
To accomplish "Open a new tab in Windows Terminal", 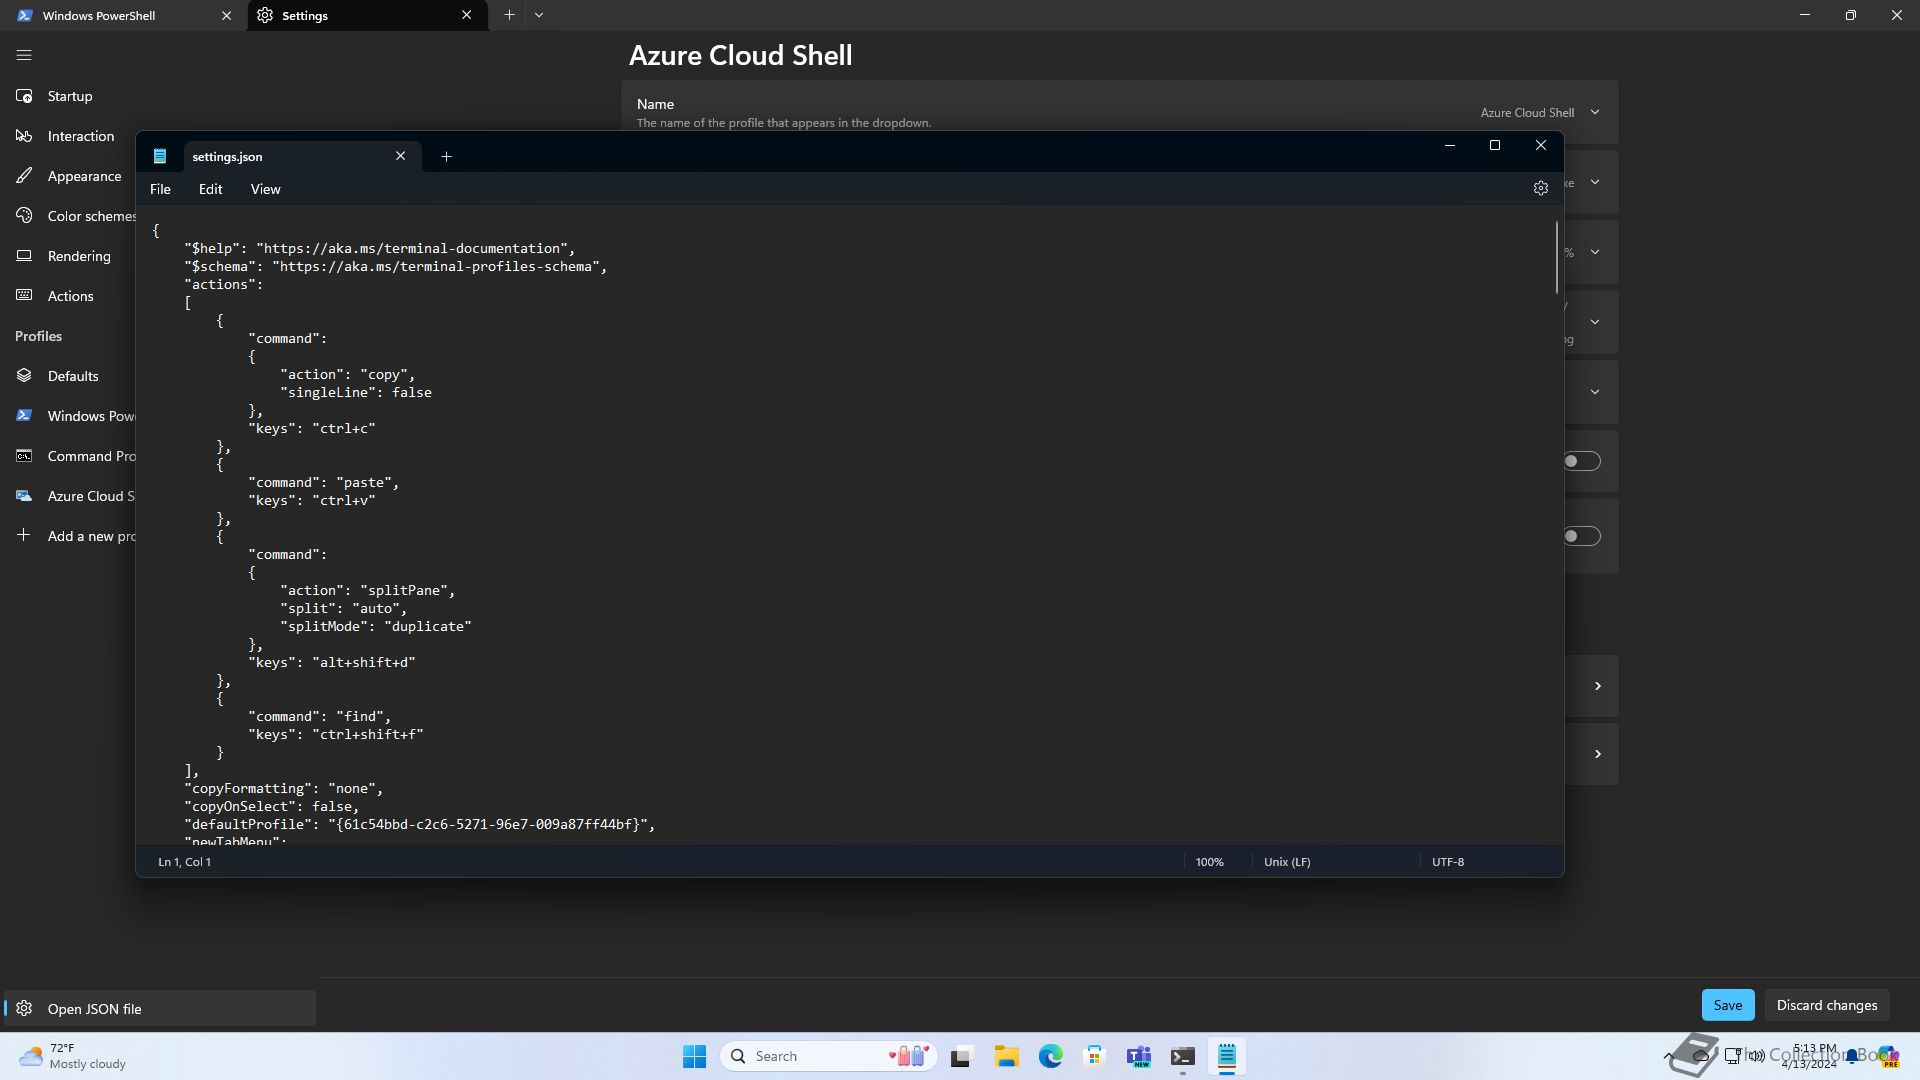I will click(509, 15).
